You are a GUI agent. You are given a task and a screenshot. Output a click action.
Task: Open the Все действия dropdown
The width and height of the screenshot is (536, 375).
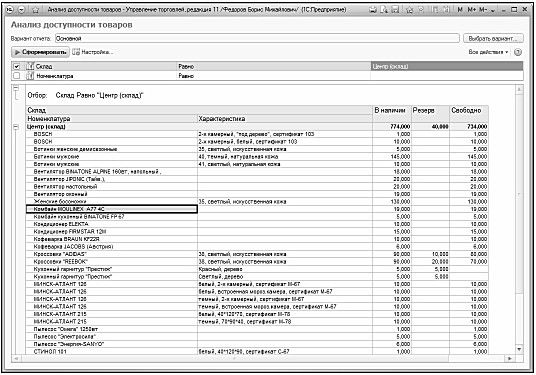(488, 52)
